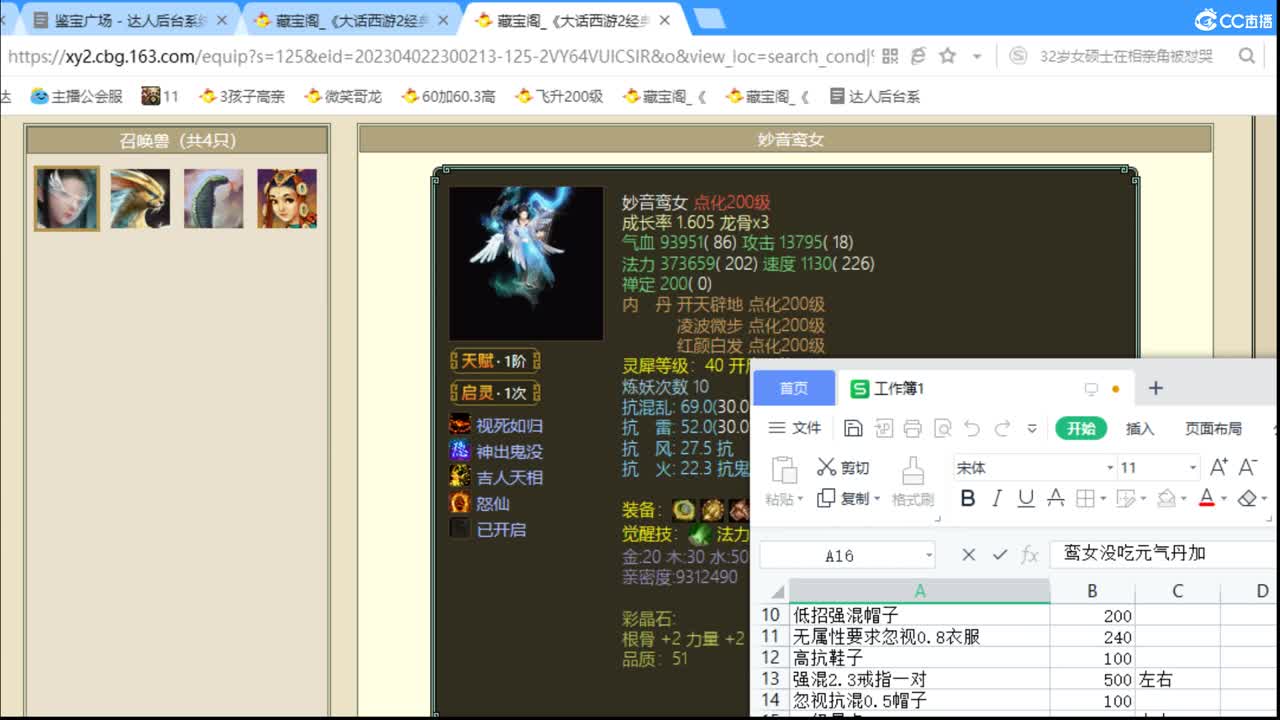Switch to WPS 首页 tab
This screenshot has width=1280, height=720.
(x=794, y=388)
